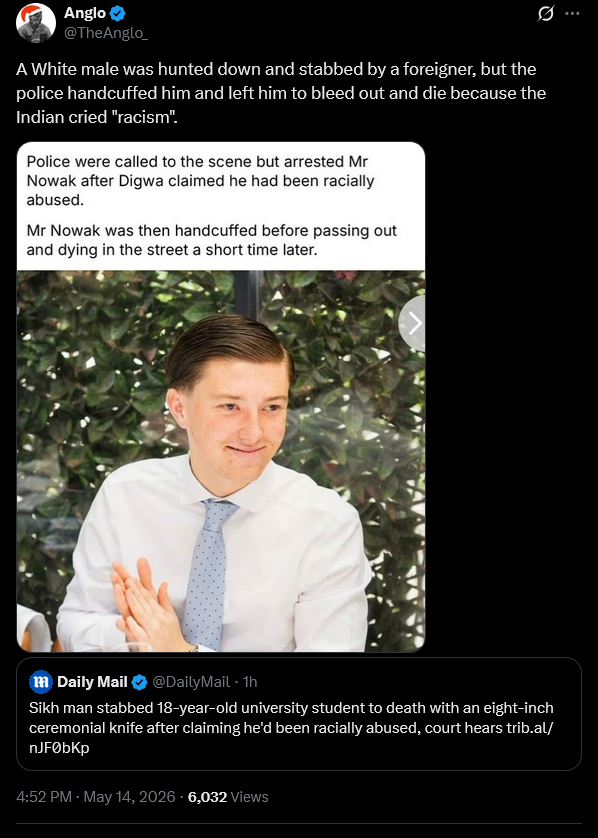Open the 6,032 Views count

pos(228,797)
